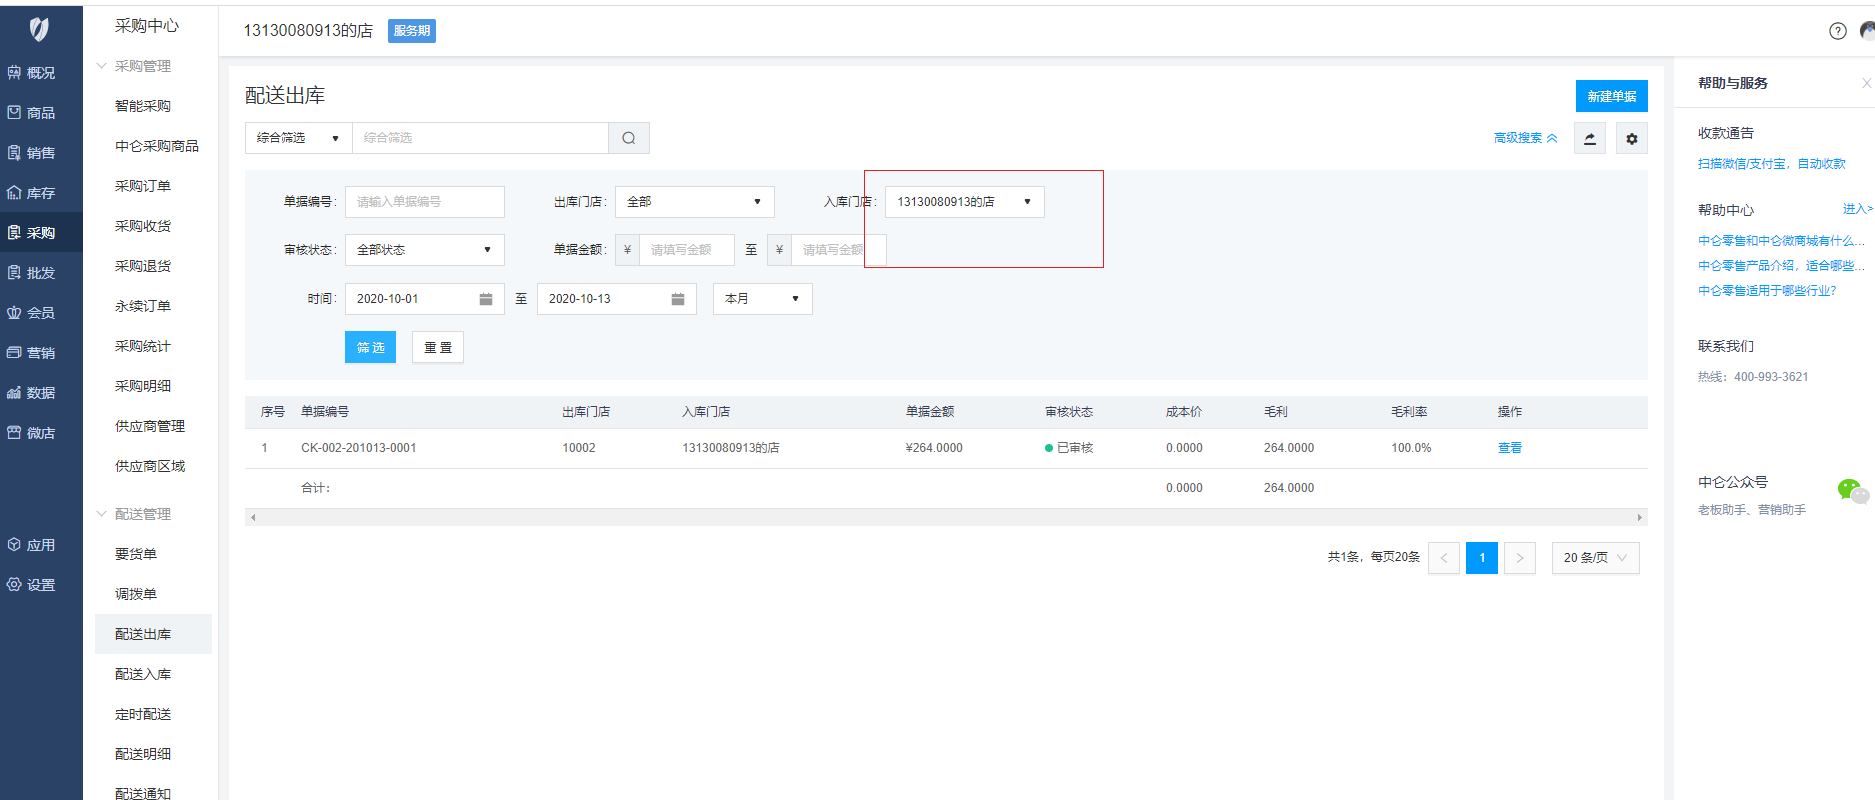Open the gear settings icon near advanced search

(1631, 139)
